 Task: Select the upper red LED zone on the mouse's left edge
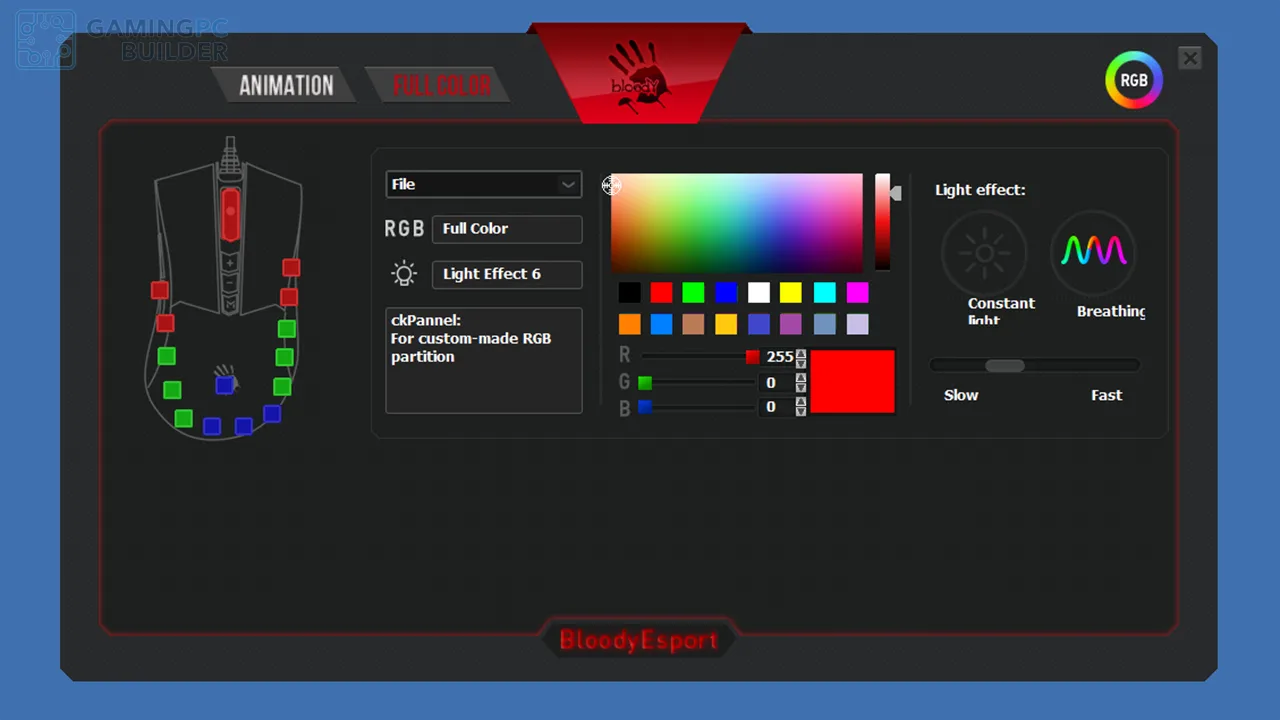click(x=160, y=290)
